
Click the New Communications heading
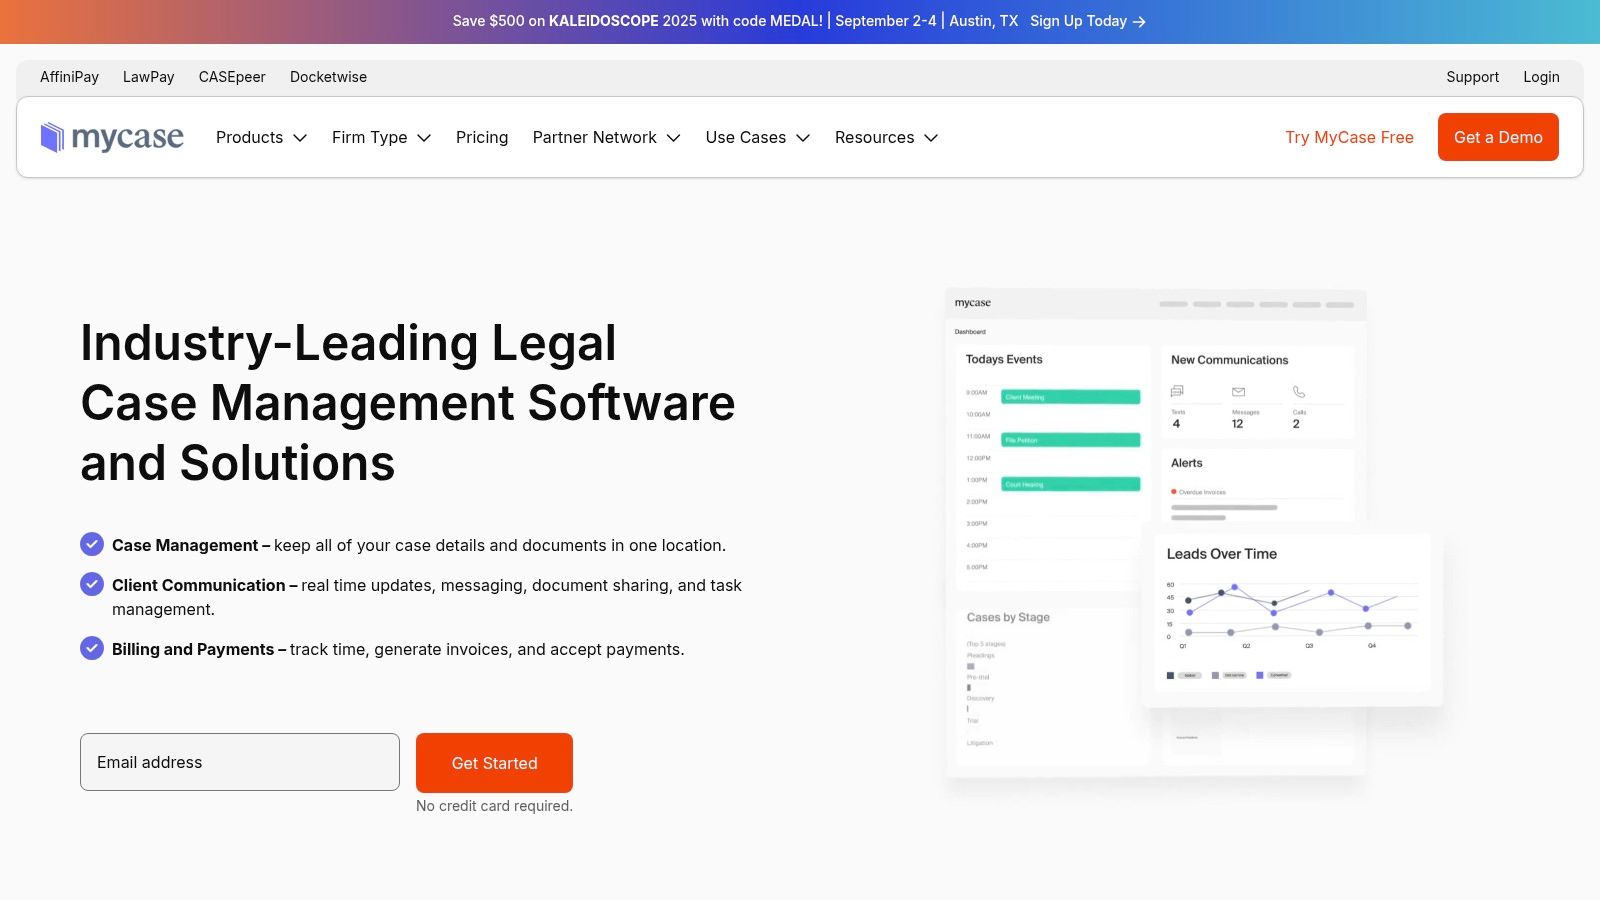[1230, 360]
